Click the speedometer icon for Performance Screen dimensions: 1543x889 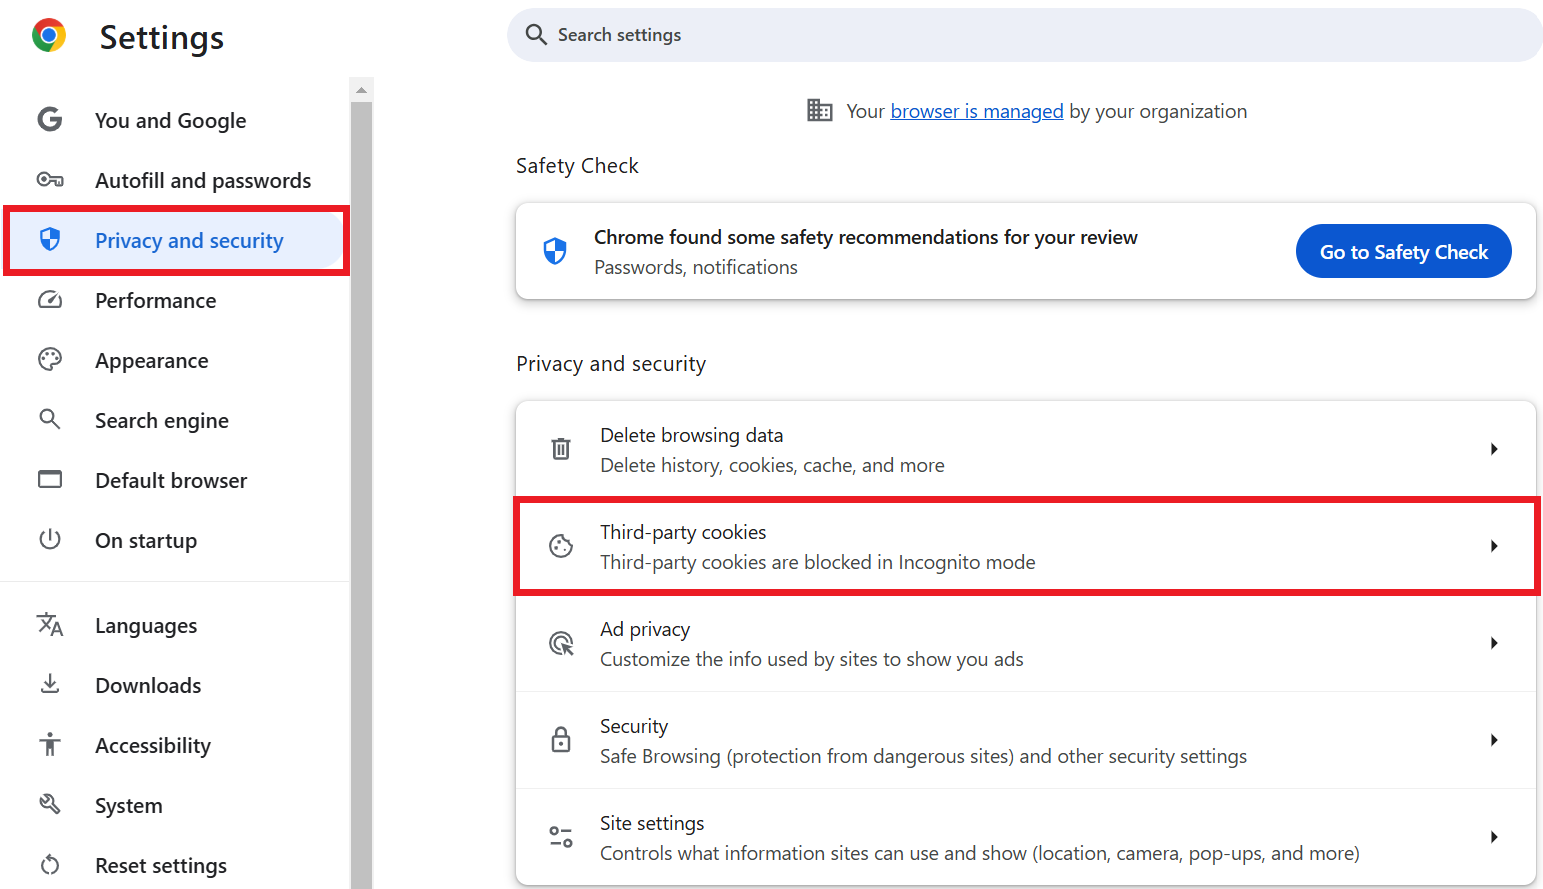click(50, 300)
